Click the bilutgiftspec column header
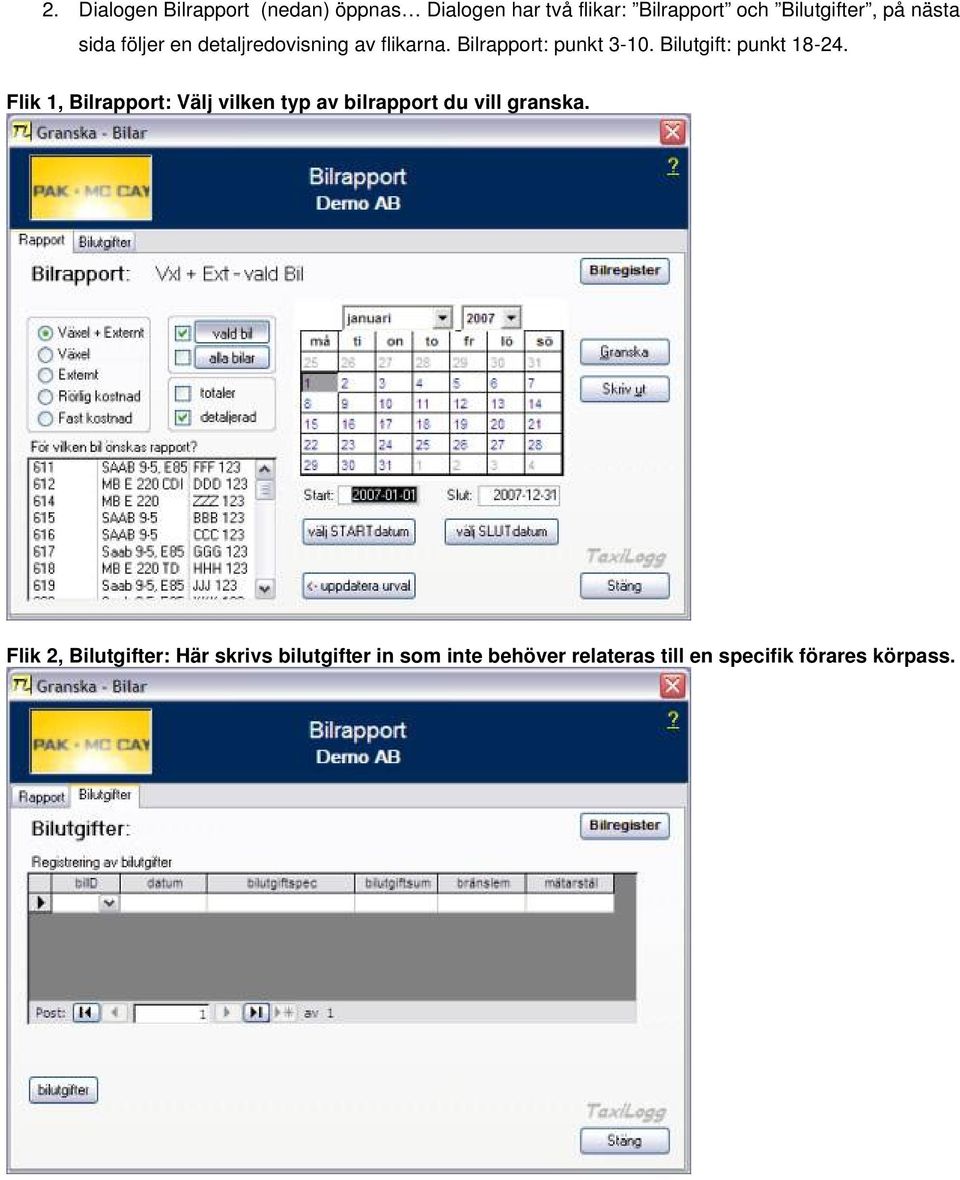The height and width of the screenshot is (1180, 960). (x=281, y=883)
